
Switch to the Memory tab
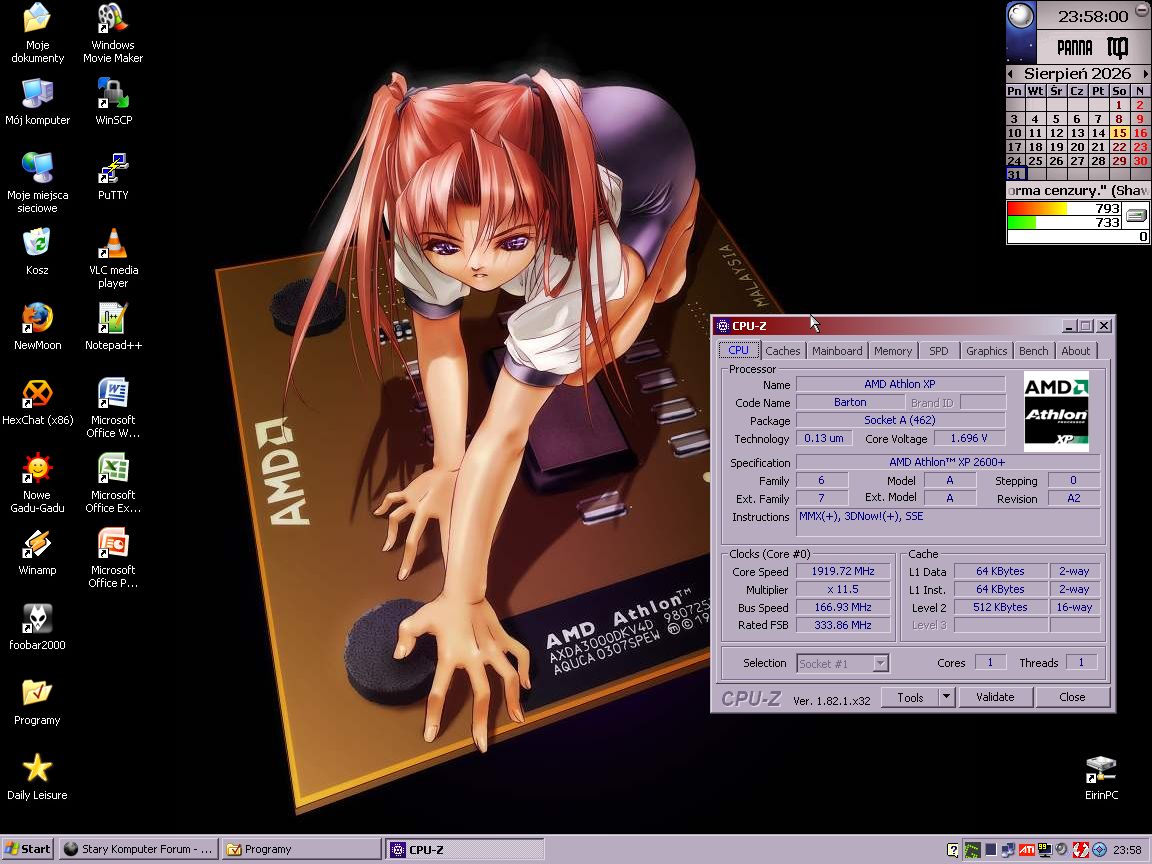pyautogui.click(x=893, y=351)
